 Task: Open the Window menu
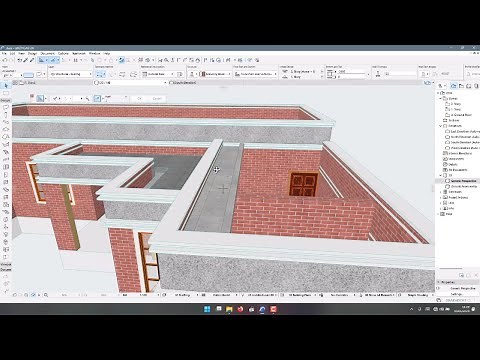(94, 53)
